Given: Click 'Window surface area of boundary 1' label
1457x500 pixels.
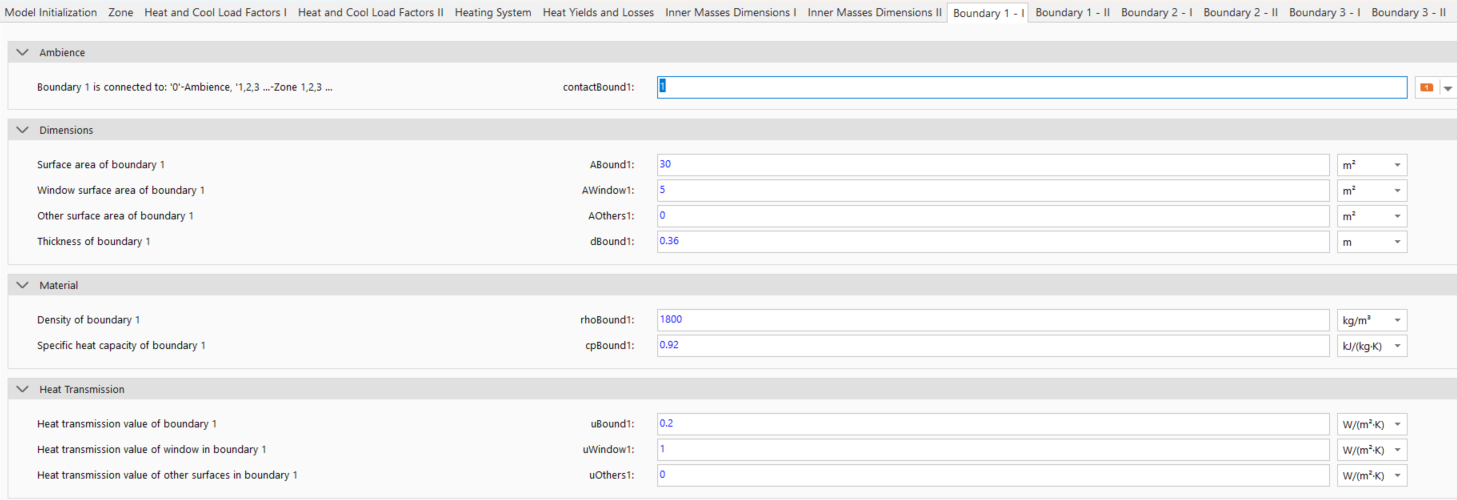Looking at the screenshot, I should pos(121,190).
